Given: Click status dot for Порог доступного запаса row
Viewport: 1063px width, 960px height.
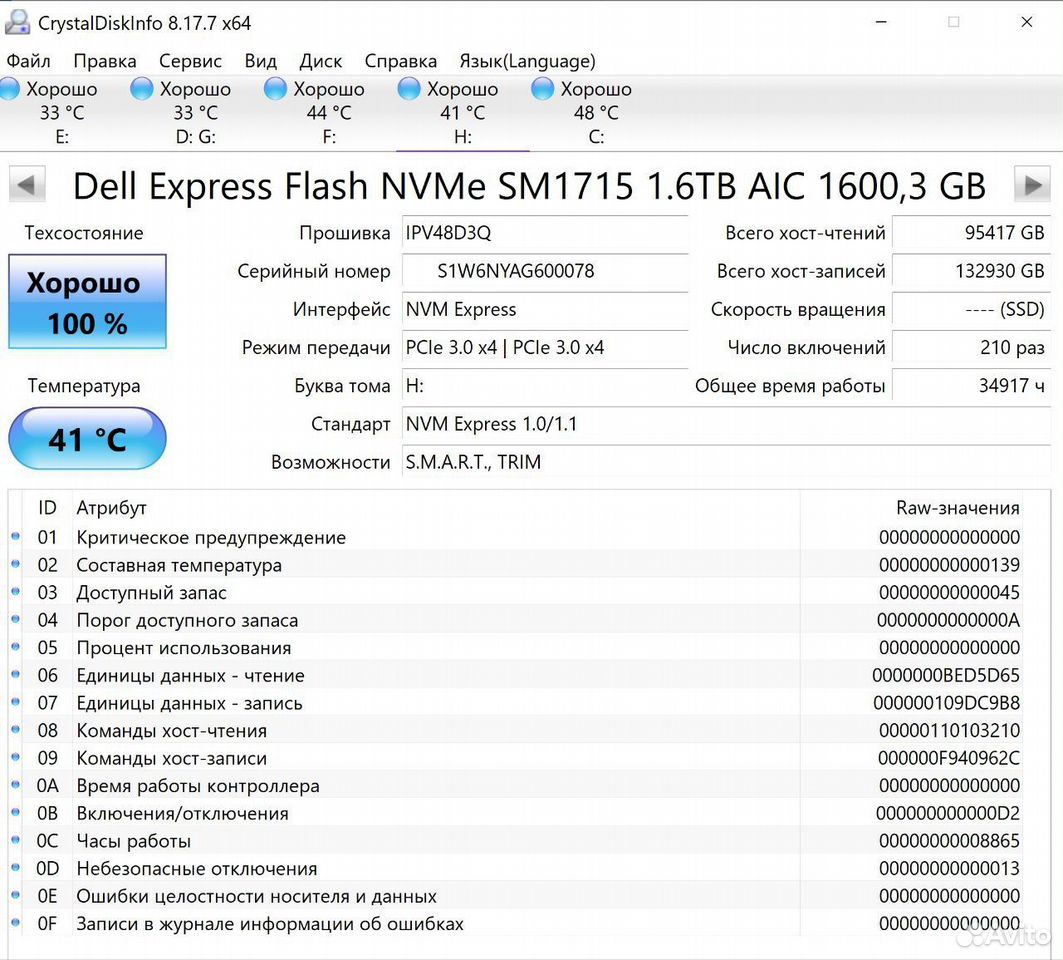Looking at the screenshot, I should 16,619.
